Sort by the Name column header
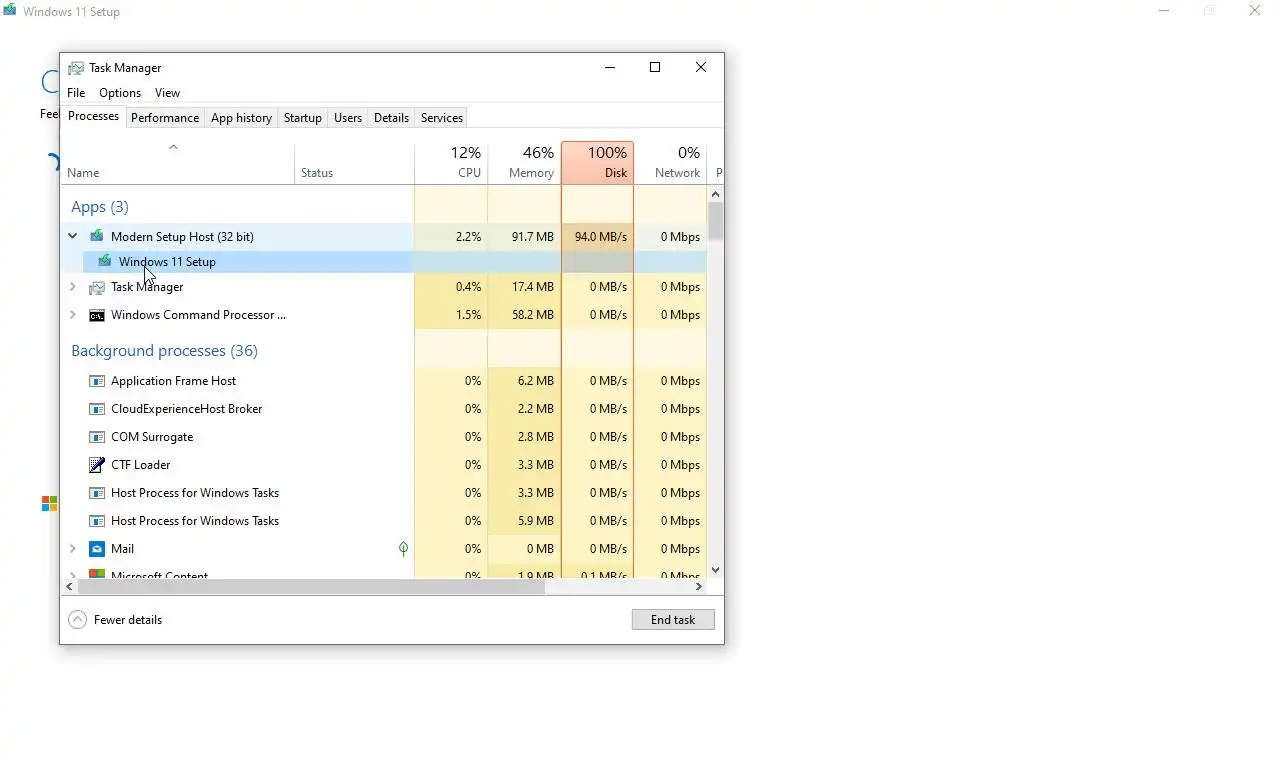The width and height of the screenshot is (1280, 768). (178, 164)
